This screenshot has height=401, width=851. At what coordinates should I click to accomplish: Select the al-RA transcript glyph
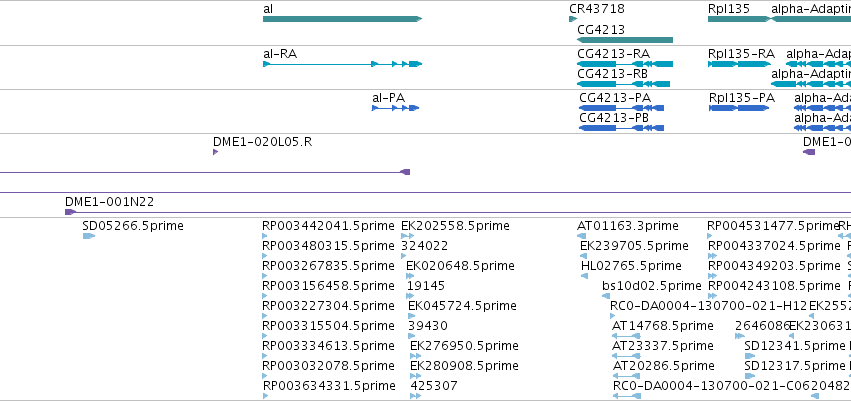pyautogui.click(x=342, y=64)
